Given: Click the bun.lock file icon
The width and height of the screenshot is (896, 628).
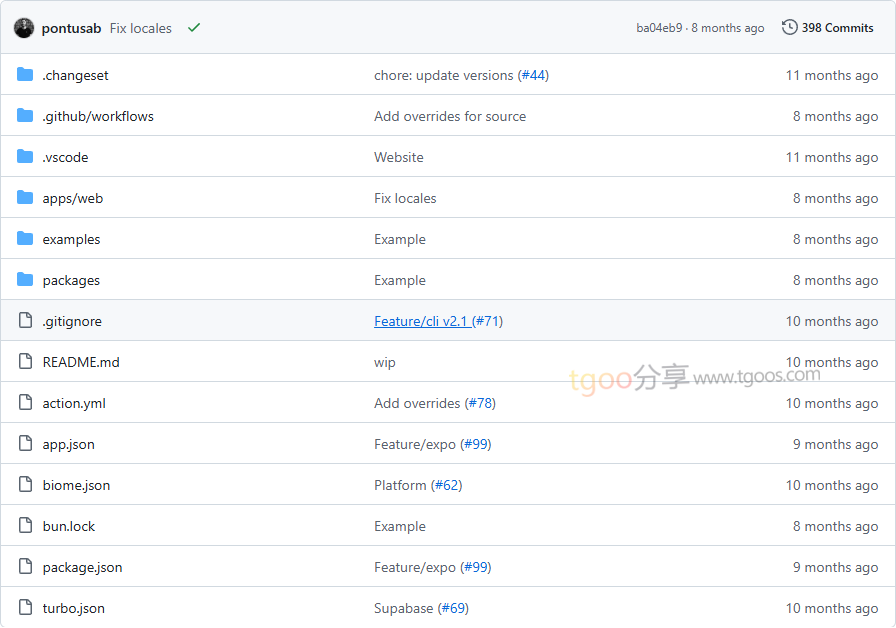Looking at the screenshot, I should coord(25,526).
